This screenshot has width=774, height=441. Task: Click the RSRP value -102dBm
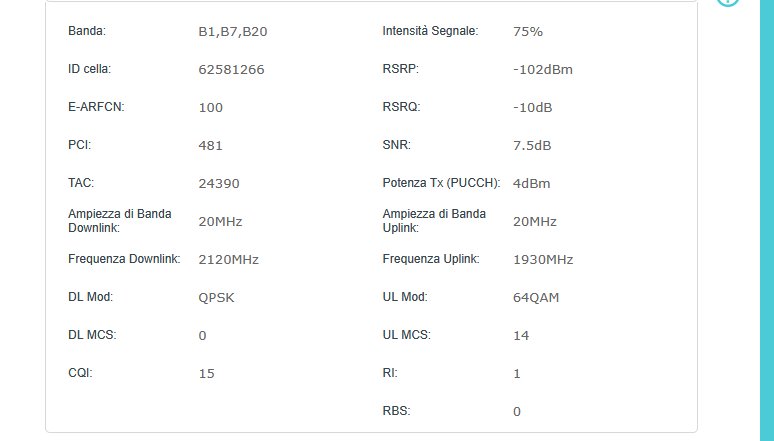(542, 70)
